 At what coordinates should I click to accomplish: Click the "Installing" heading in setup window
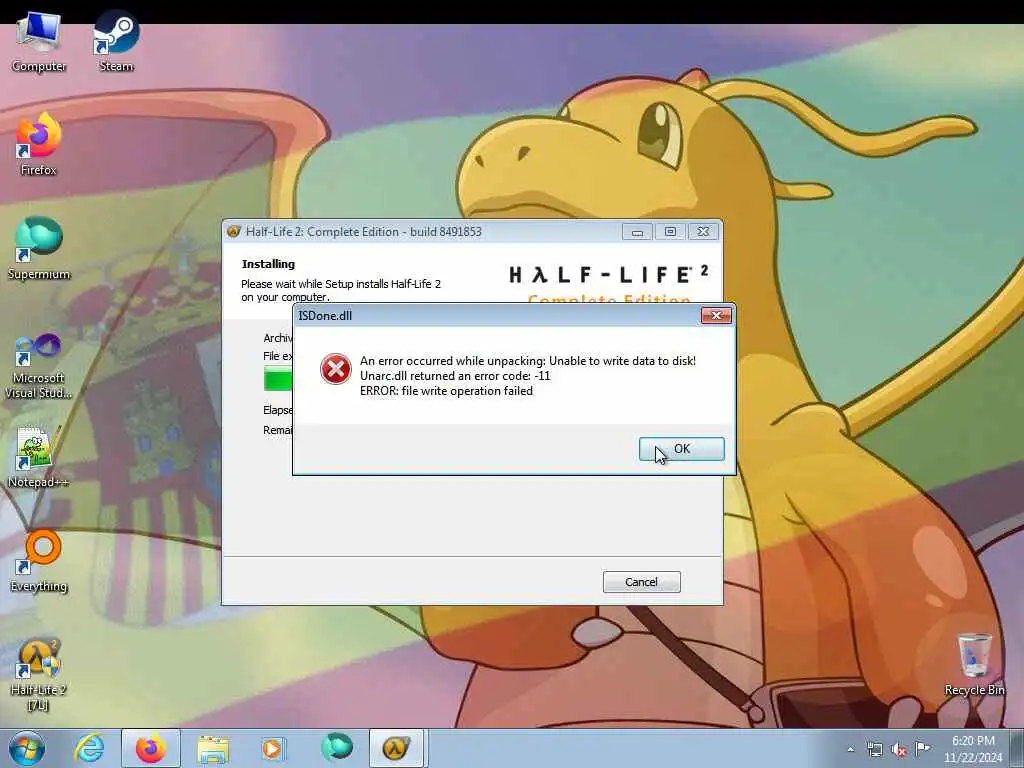[x=268, y=264]
